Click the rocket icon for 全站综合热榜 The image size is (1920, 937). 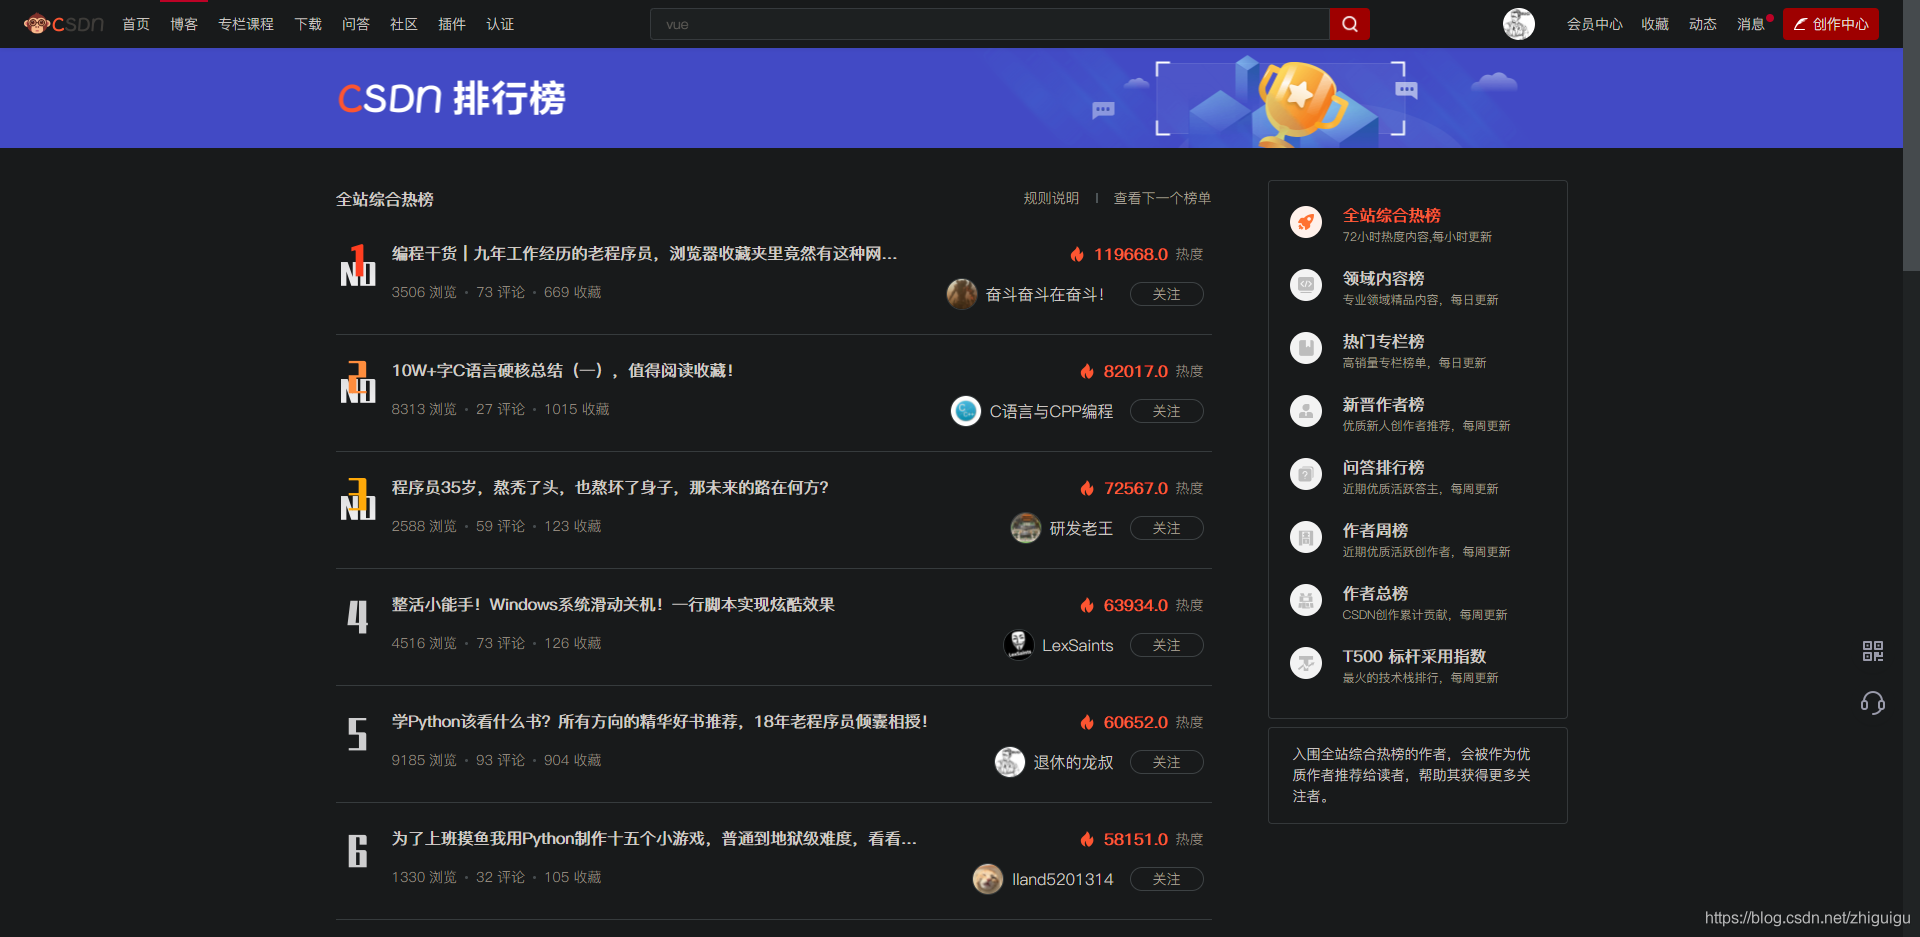click(1306, 222)
